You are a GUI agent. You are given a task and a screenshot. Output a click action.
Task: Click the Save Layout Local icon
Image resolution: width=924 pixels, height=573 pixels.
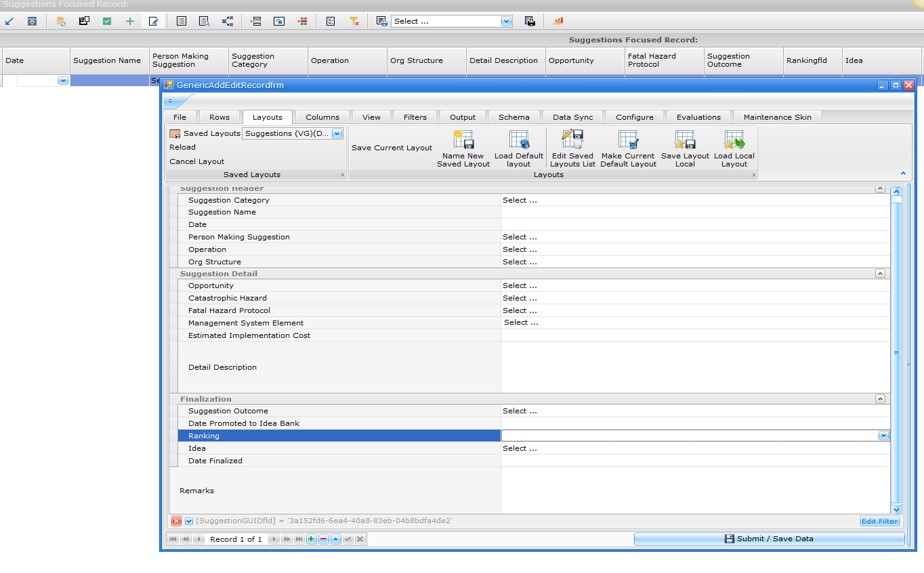pos(684,140)
